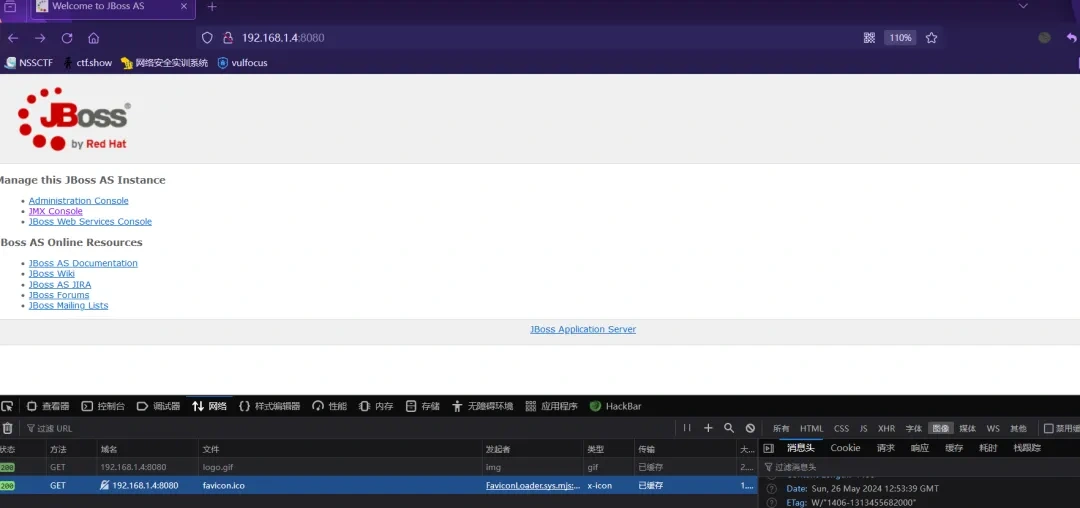1080x508 pixels.
Task: Filter requests by 所有 (all)
Action: (x=781, y=428)
